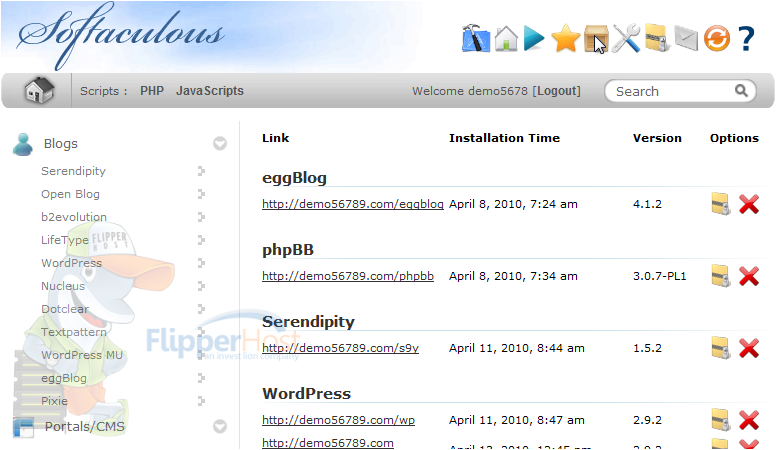776x450 pixels.
Task: Click the Softaculous logo
Action: (x=121, y=36)
